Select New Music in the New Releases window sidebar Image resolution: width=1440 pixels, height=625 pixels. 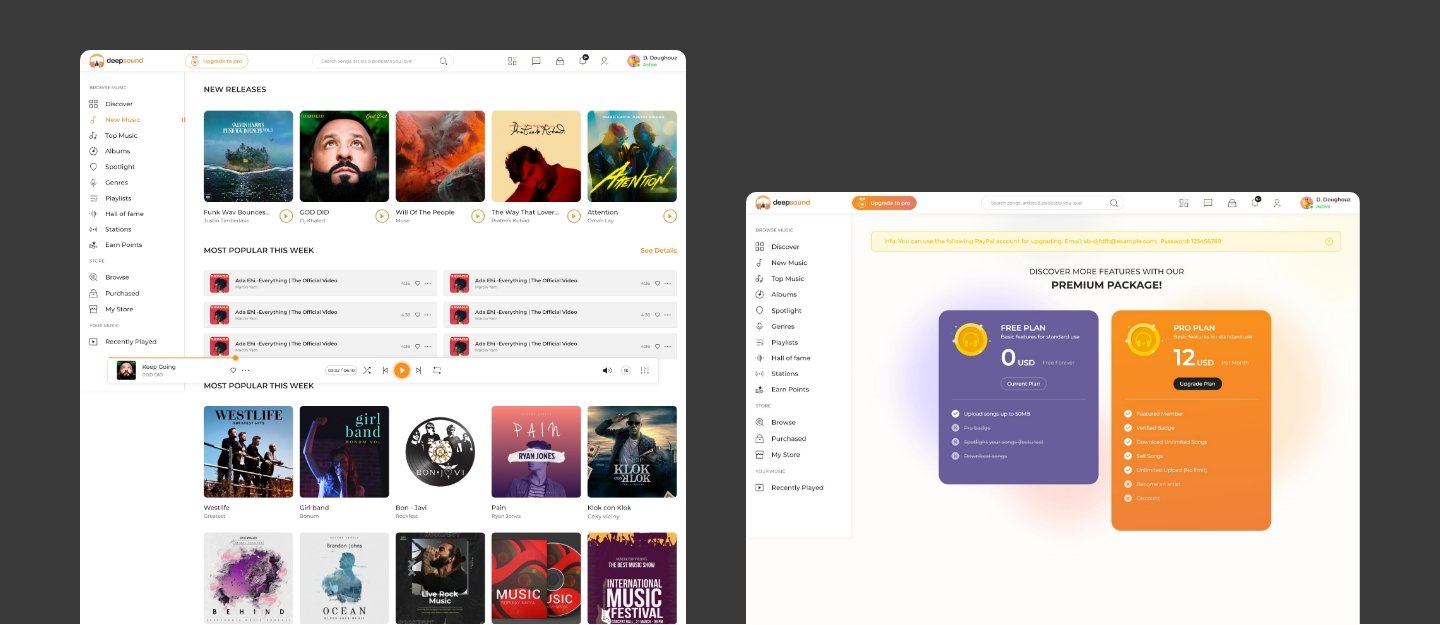click(114, 120)
